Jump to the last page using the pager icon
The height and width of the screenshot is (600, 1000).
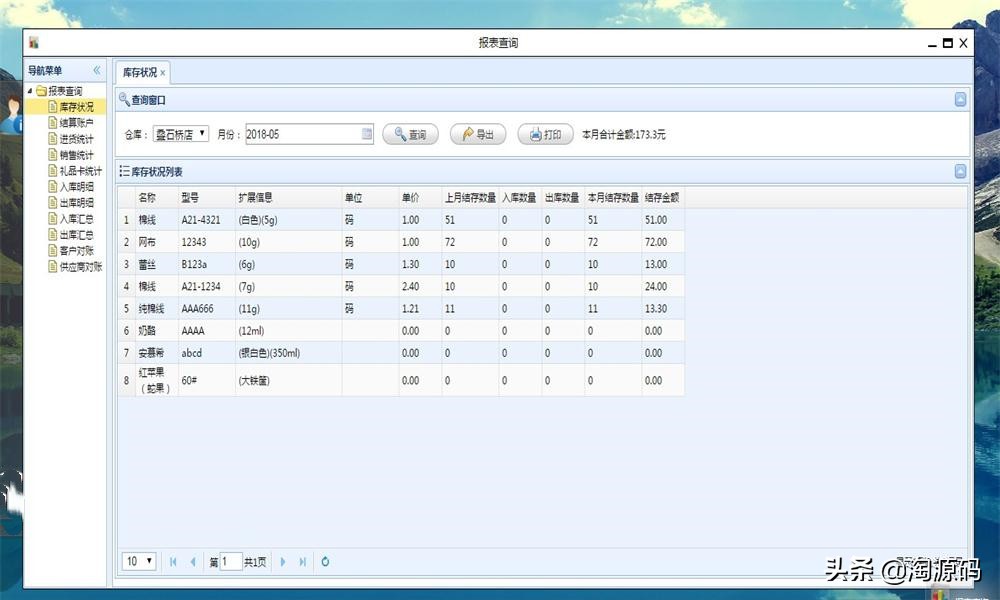pyautogui.click(x=302, y=561)
